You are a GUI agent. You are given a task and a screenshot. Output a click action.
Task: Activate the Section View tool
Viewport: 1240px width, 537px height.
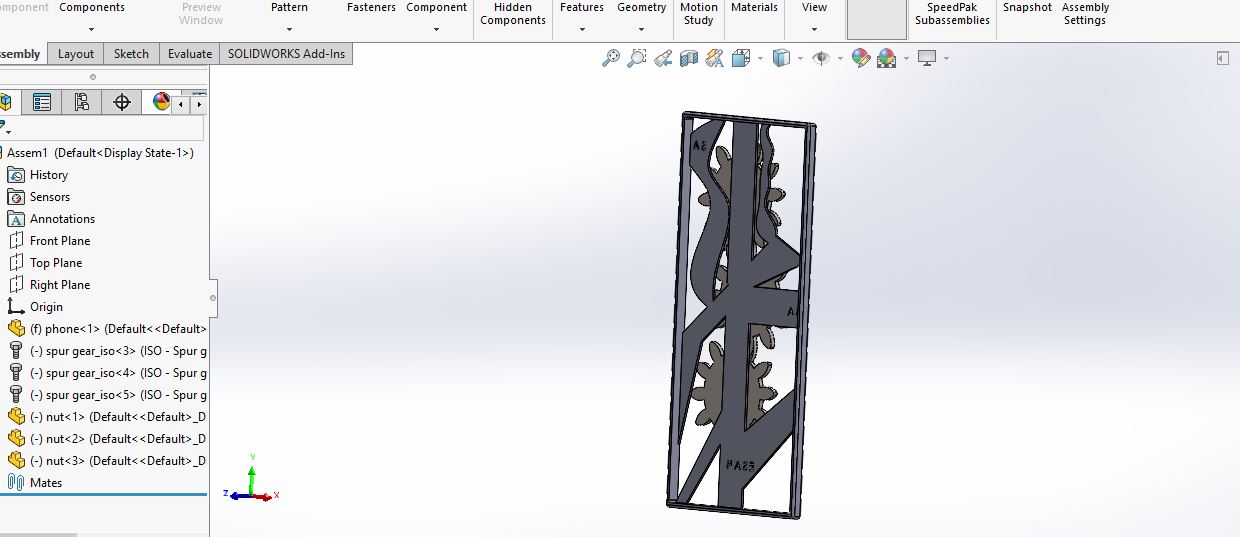tap(688, 59)
